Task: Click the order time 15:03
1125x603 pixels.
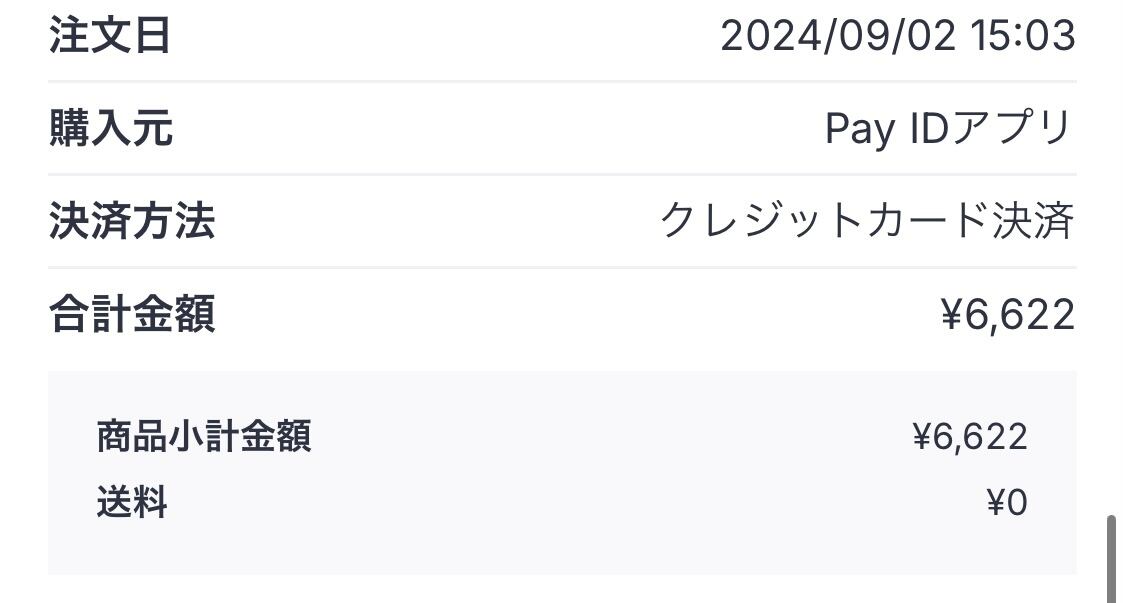Action: [1021, 37]
